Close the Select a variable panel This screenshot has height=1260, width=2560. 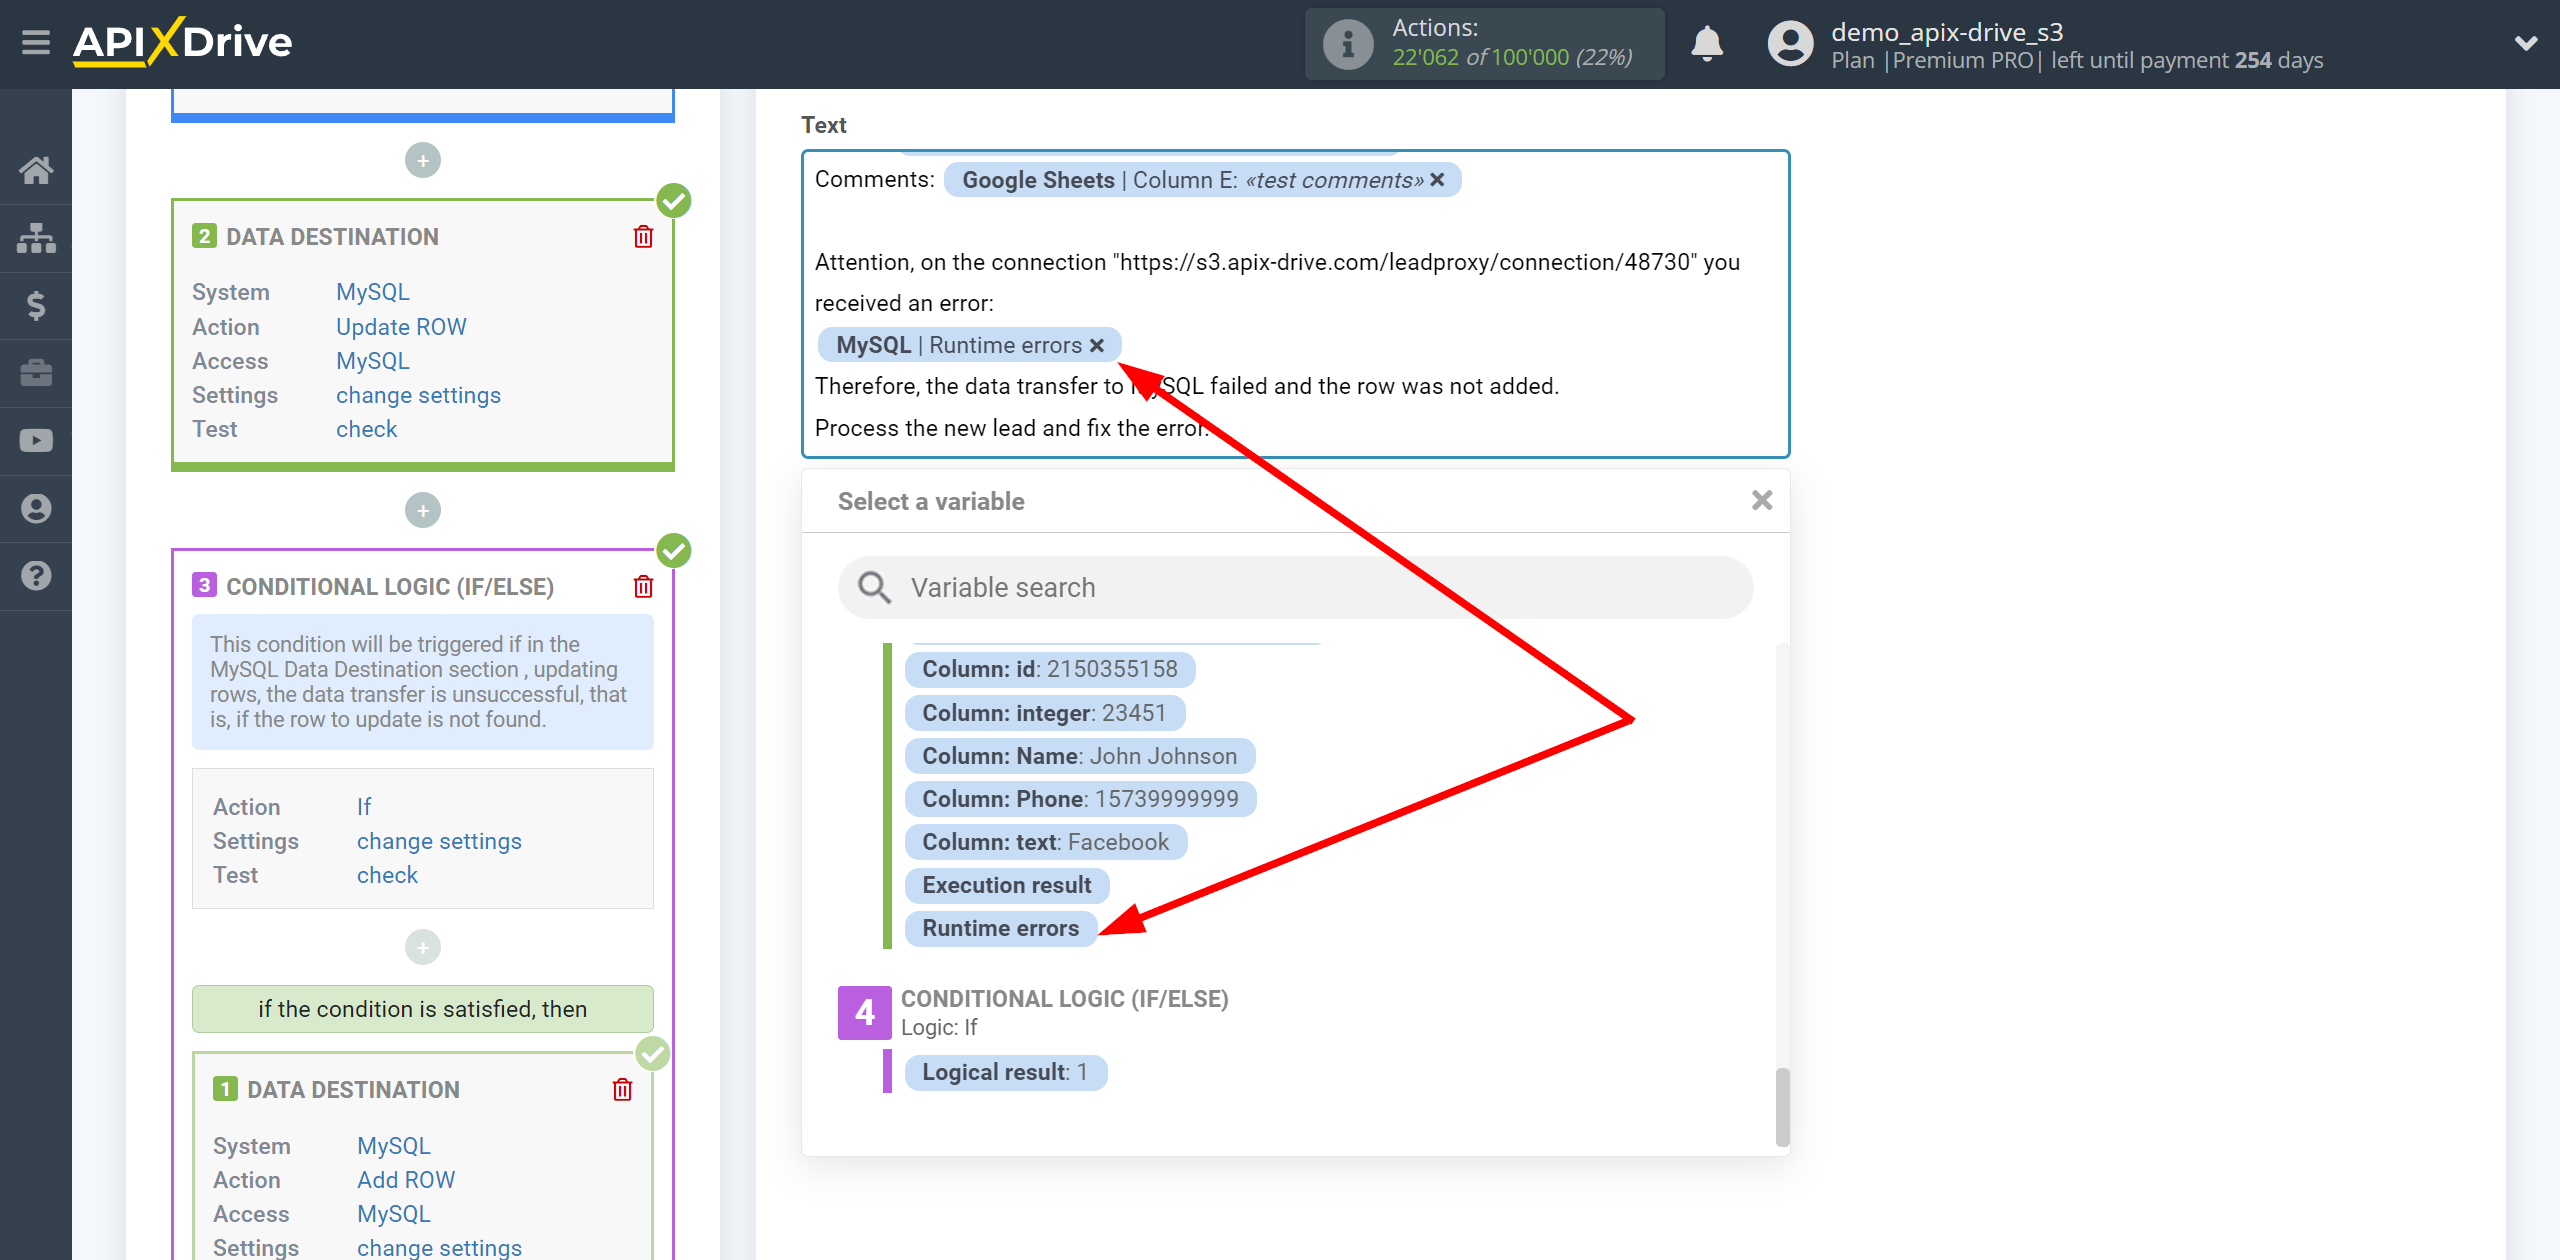click(1762, 500)
